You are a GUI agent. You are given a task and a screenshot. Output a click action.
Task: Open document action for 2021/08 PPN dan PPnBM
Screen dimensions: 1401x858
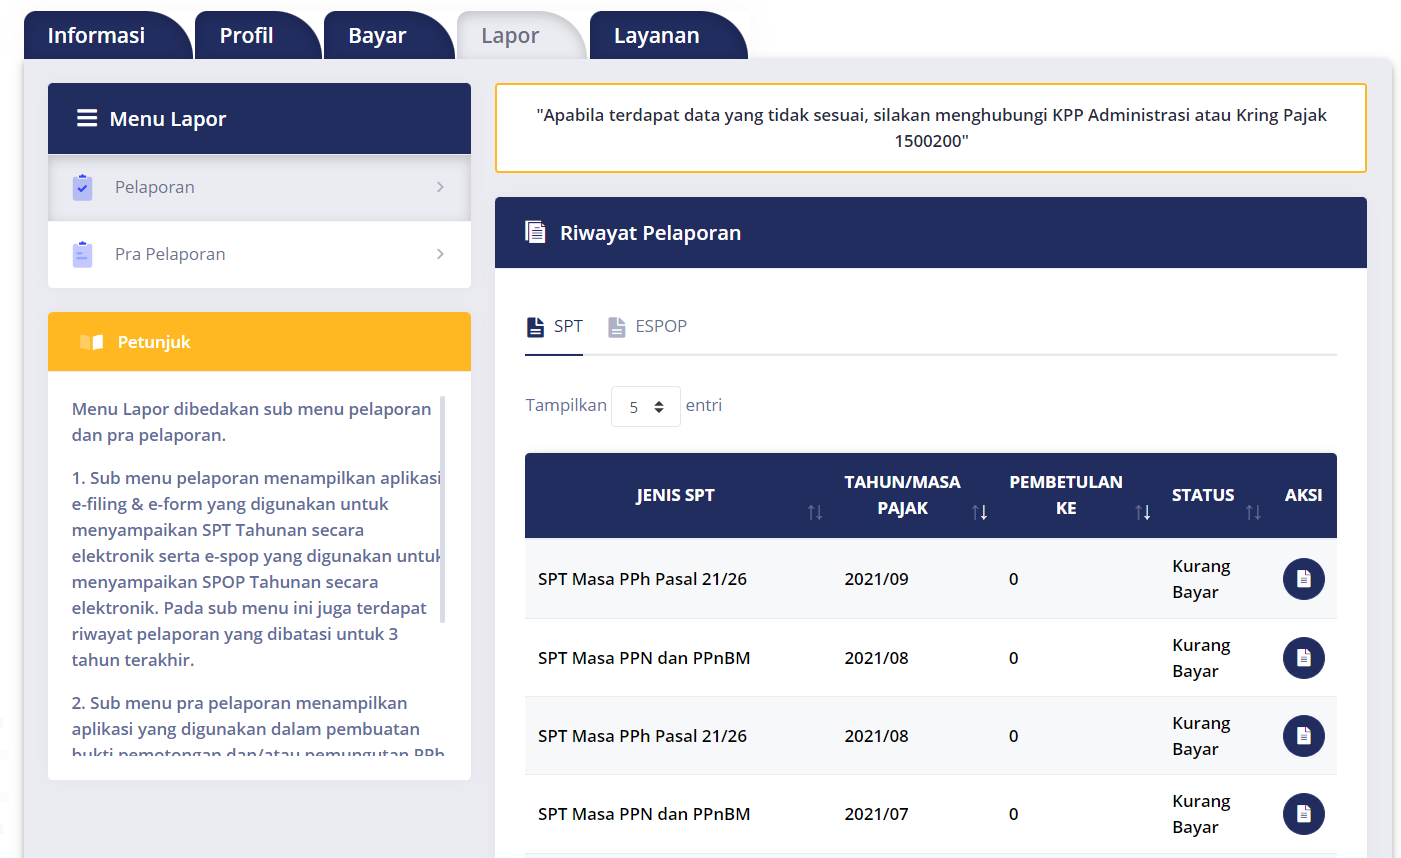point(1303,658)
